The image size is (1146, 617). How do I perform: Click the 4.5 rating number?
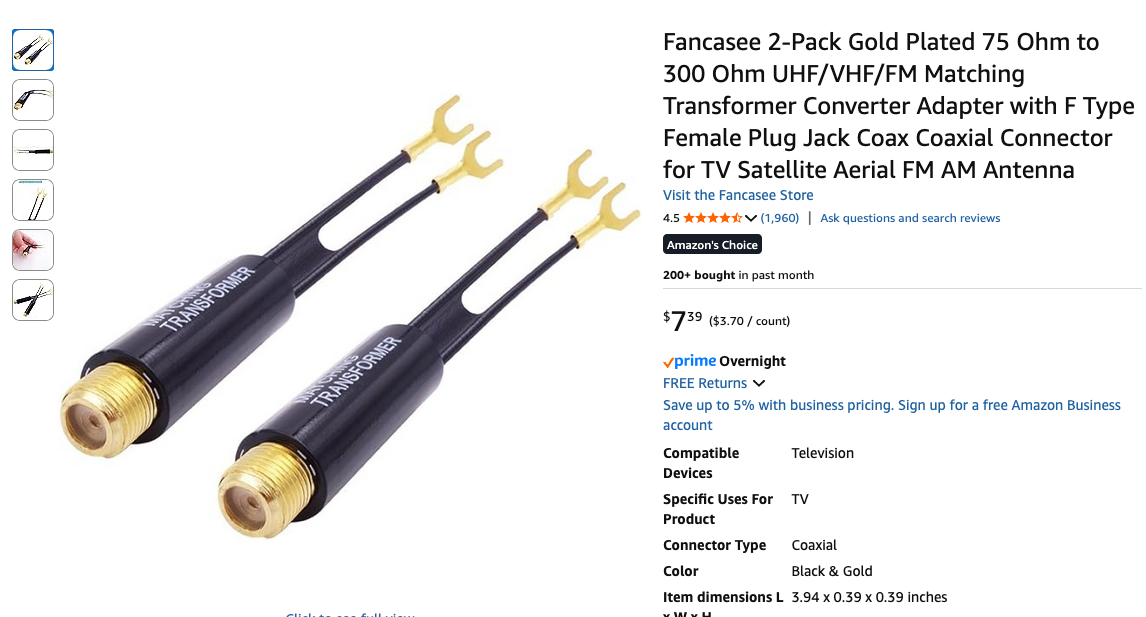tap(671, 218)
